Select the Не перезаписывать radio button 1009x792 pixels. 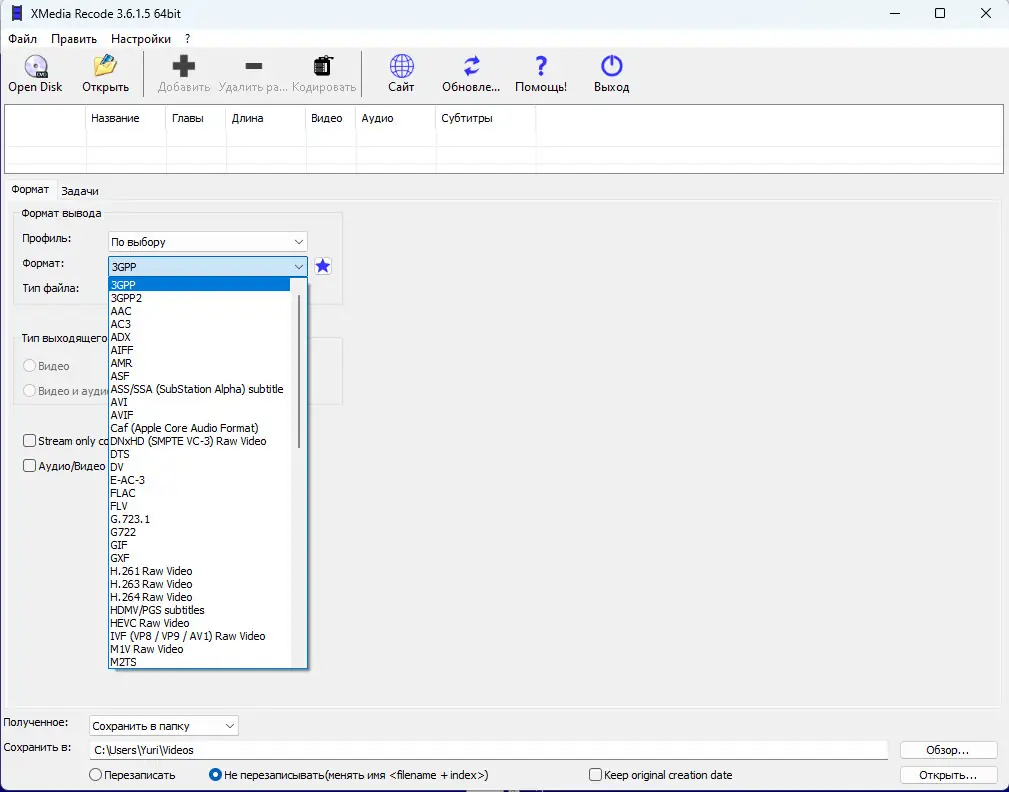tap(216, 775)
